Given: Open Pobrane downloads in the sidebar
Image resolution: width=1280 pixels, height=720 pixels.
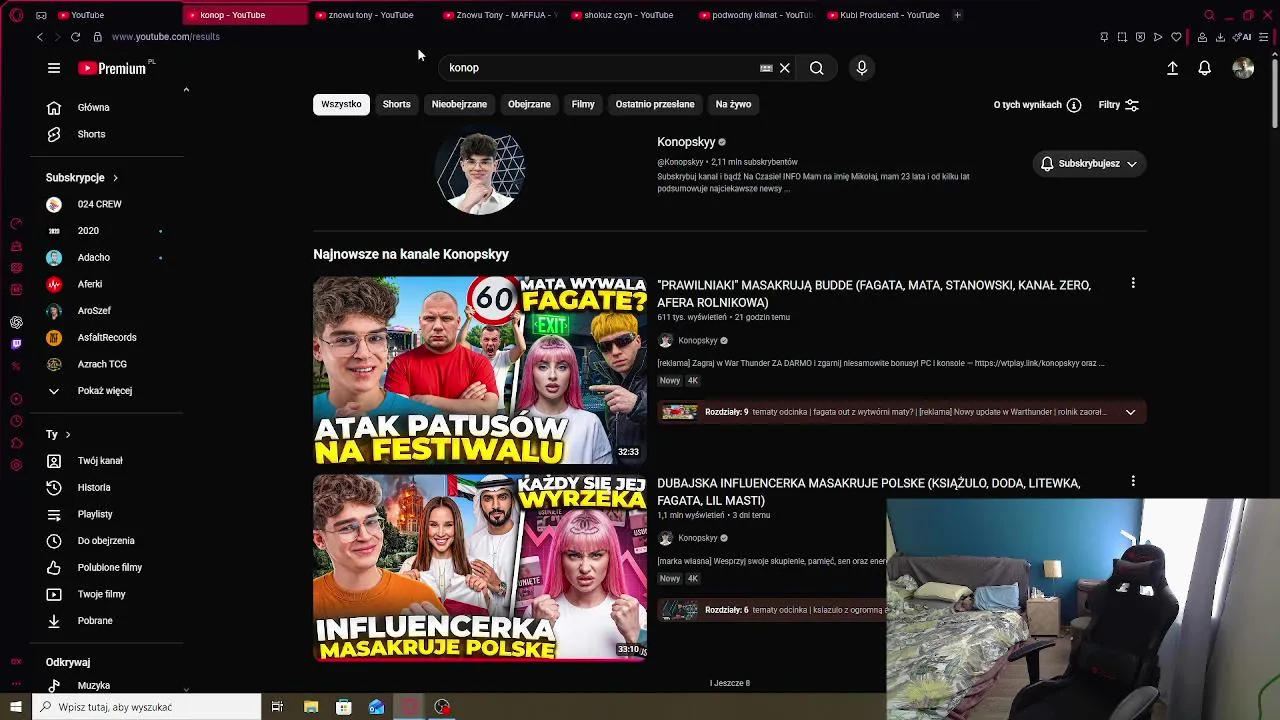Looking at the screenshot, I should point(107,621).
